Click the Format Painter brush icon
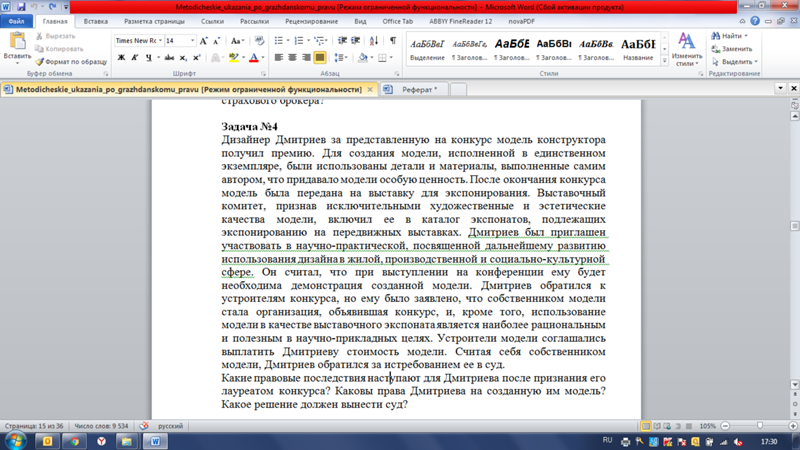 click(x=40, y=62)
